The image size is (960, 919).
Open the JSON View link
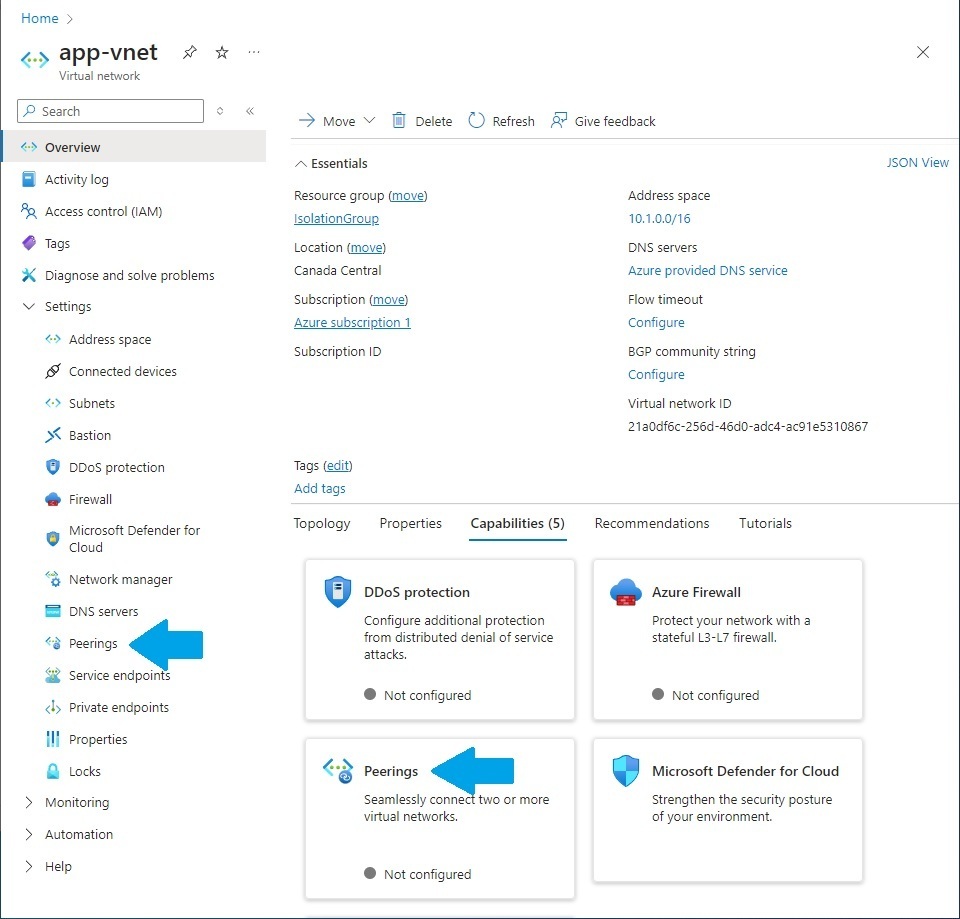click(917, 163)
